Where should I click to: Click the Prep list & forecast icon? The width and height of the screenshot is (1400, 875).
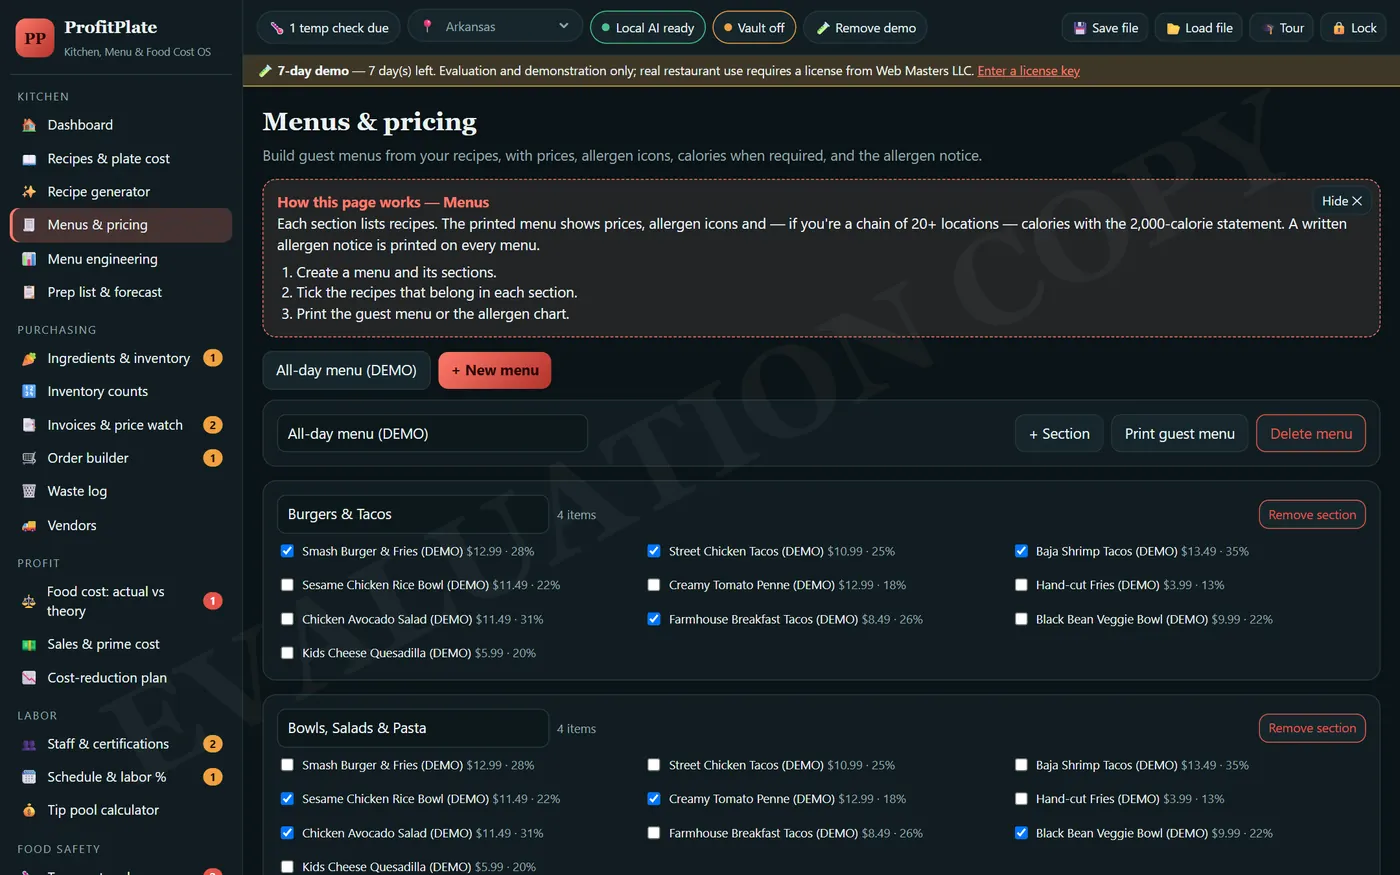point(29,292)
